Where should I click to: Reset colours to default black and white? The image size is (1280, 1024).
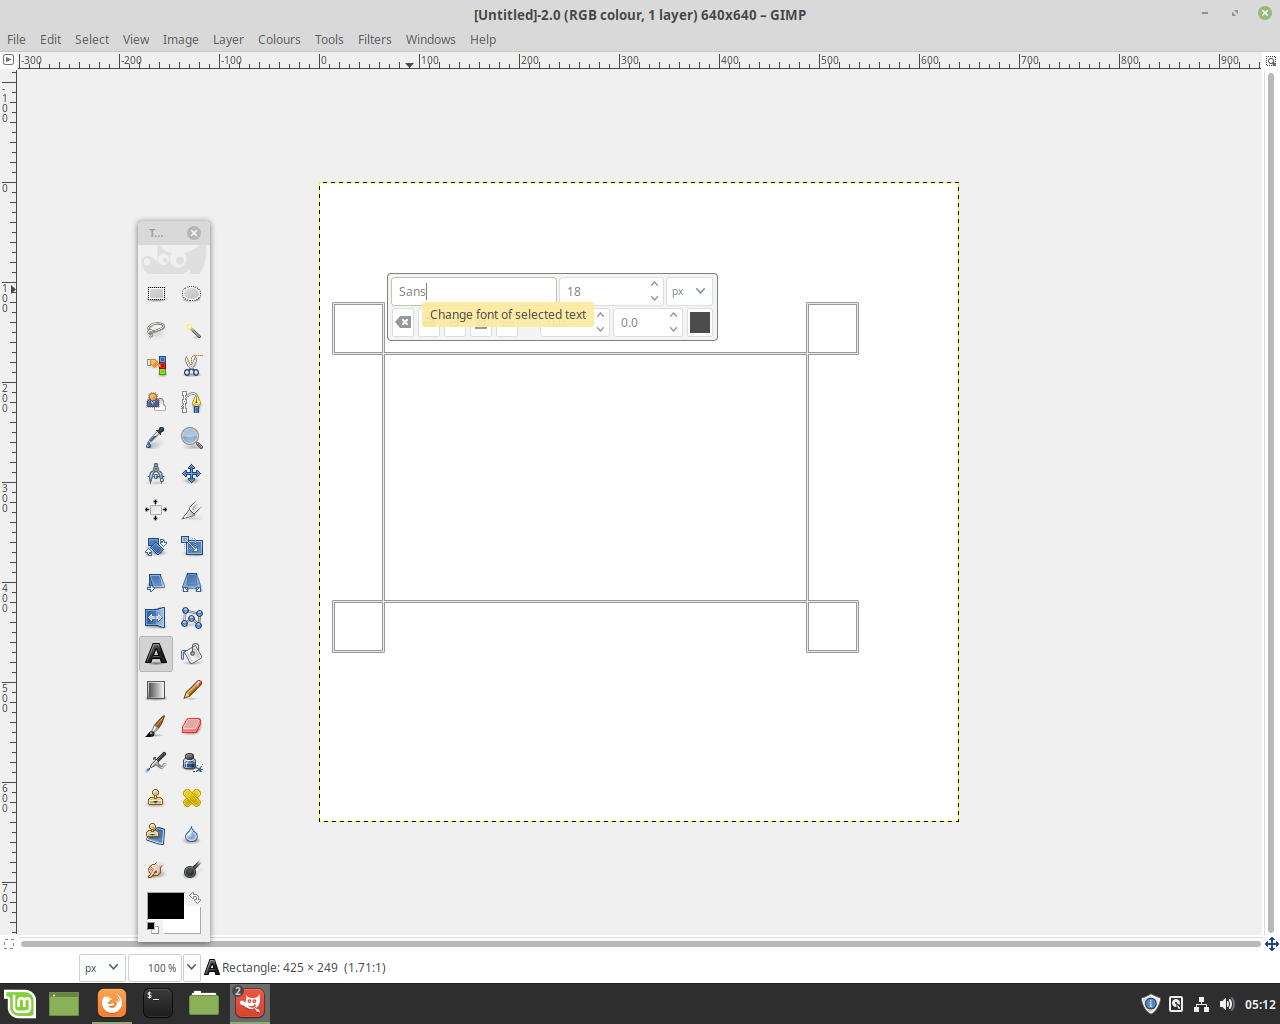click(152, 928)
